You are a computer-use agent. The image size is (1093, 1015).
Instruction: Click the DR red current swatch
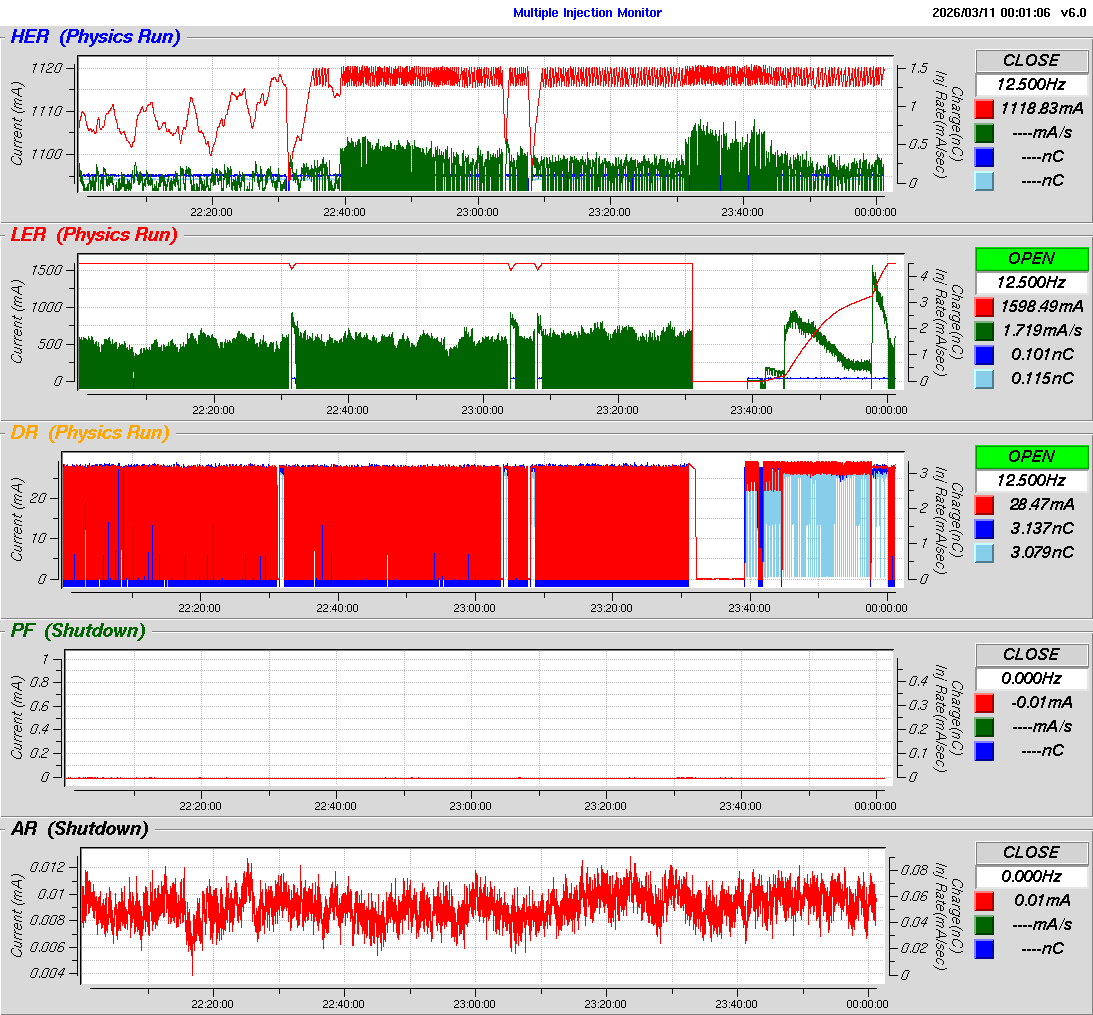[984, 504]
